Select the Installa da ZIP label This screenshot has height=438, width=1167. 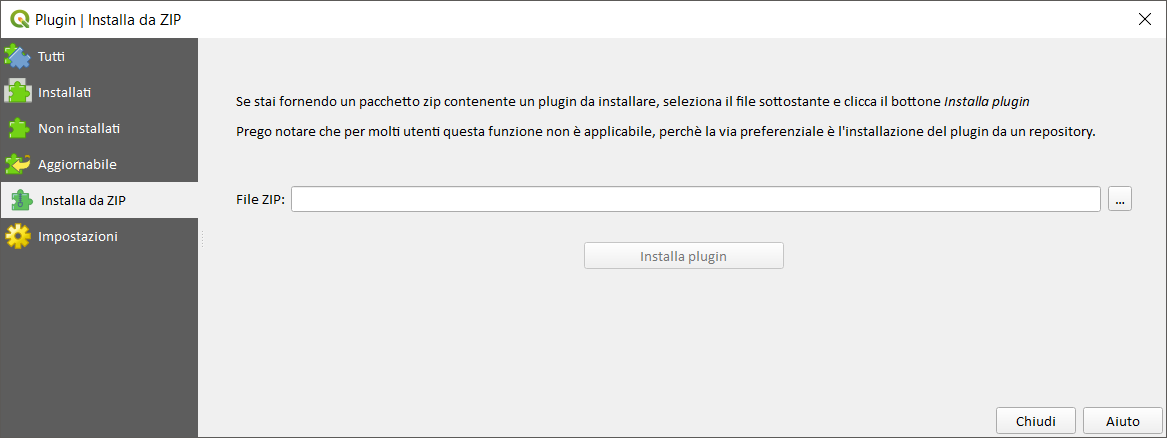(83, 200)
